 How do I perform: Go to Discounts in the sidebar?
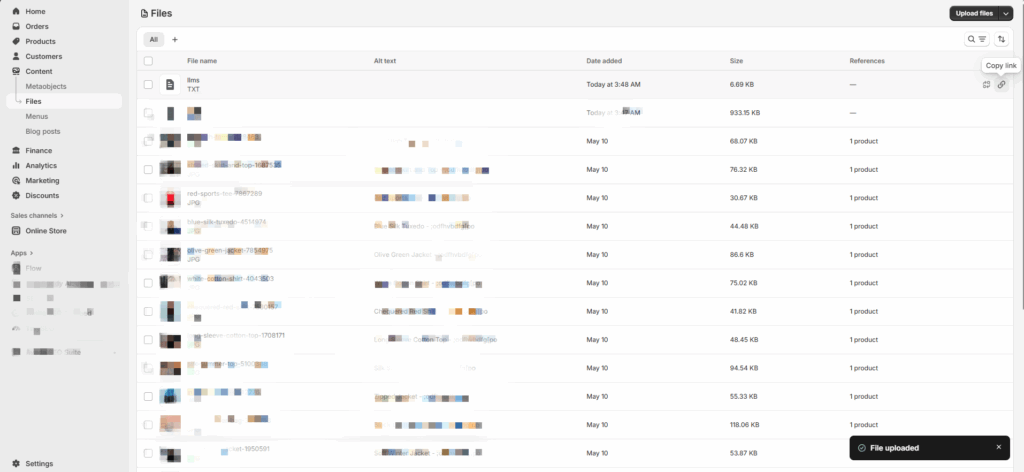pyautogui.click(x=42, y=195)
